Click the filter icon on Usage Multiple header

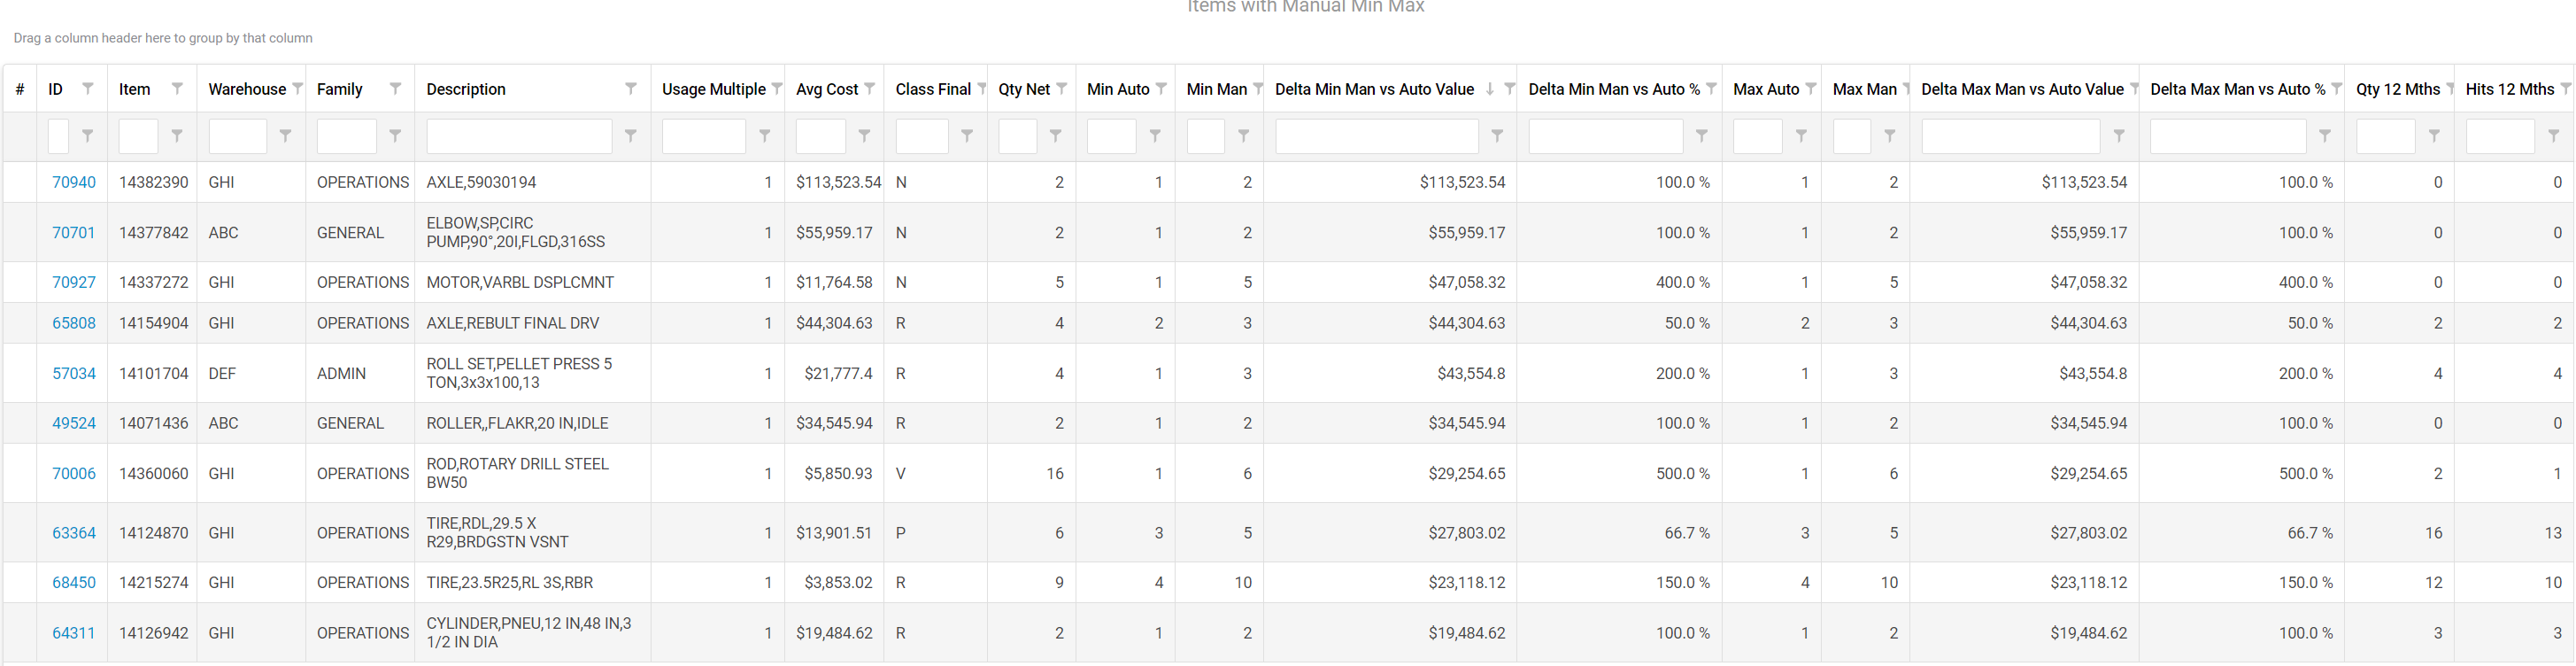click(x=777, y=89)
